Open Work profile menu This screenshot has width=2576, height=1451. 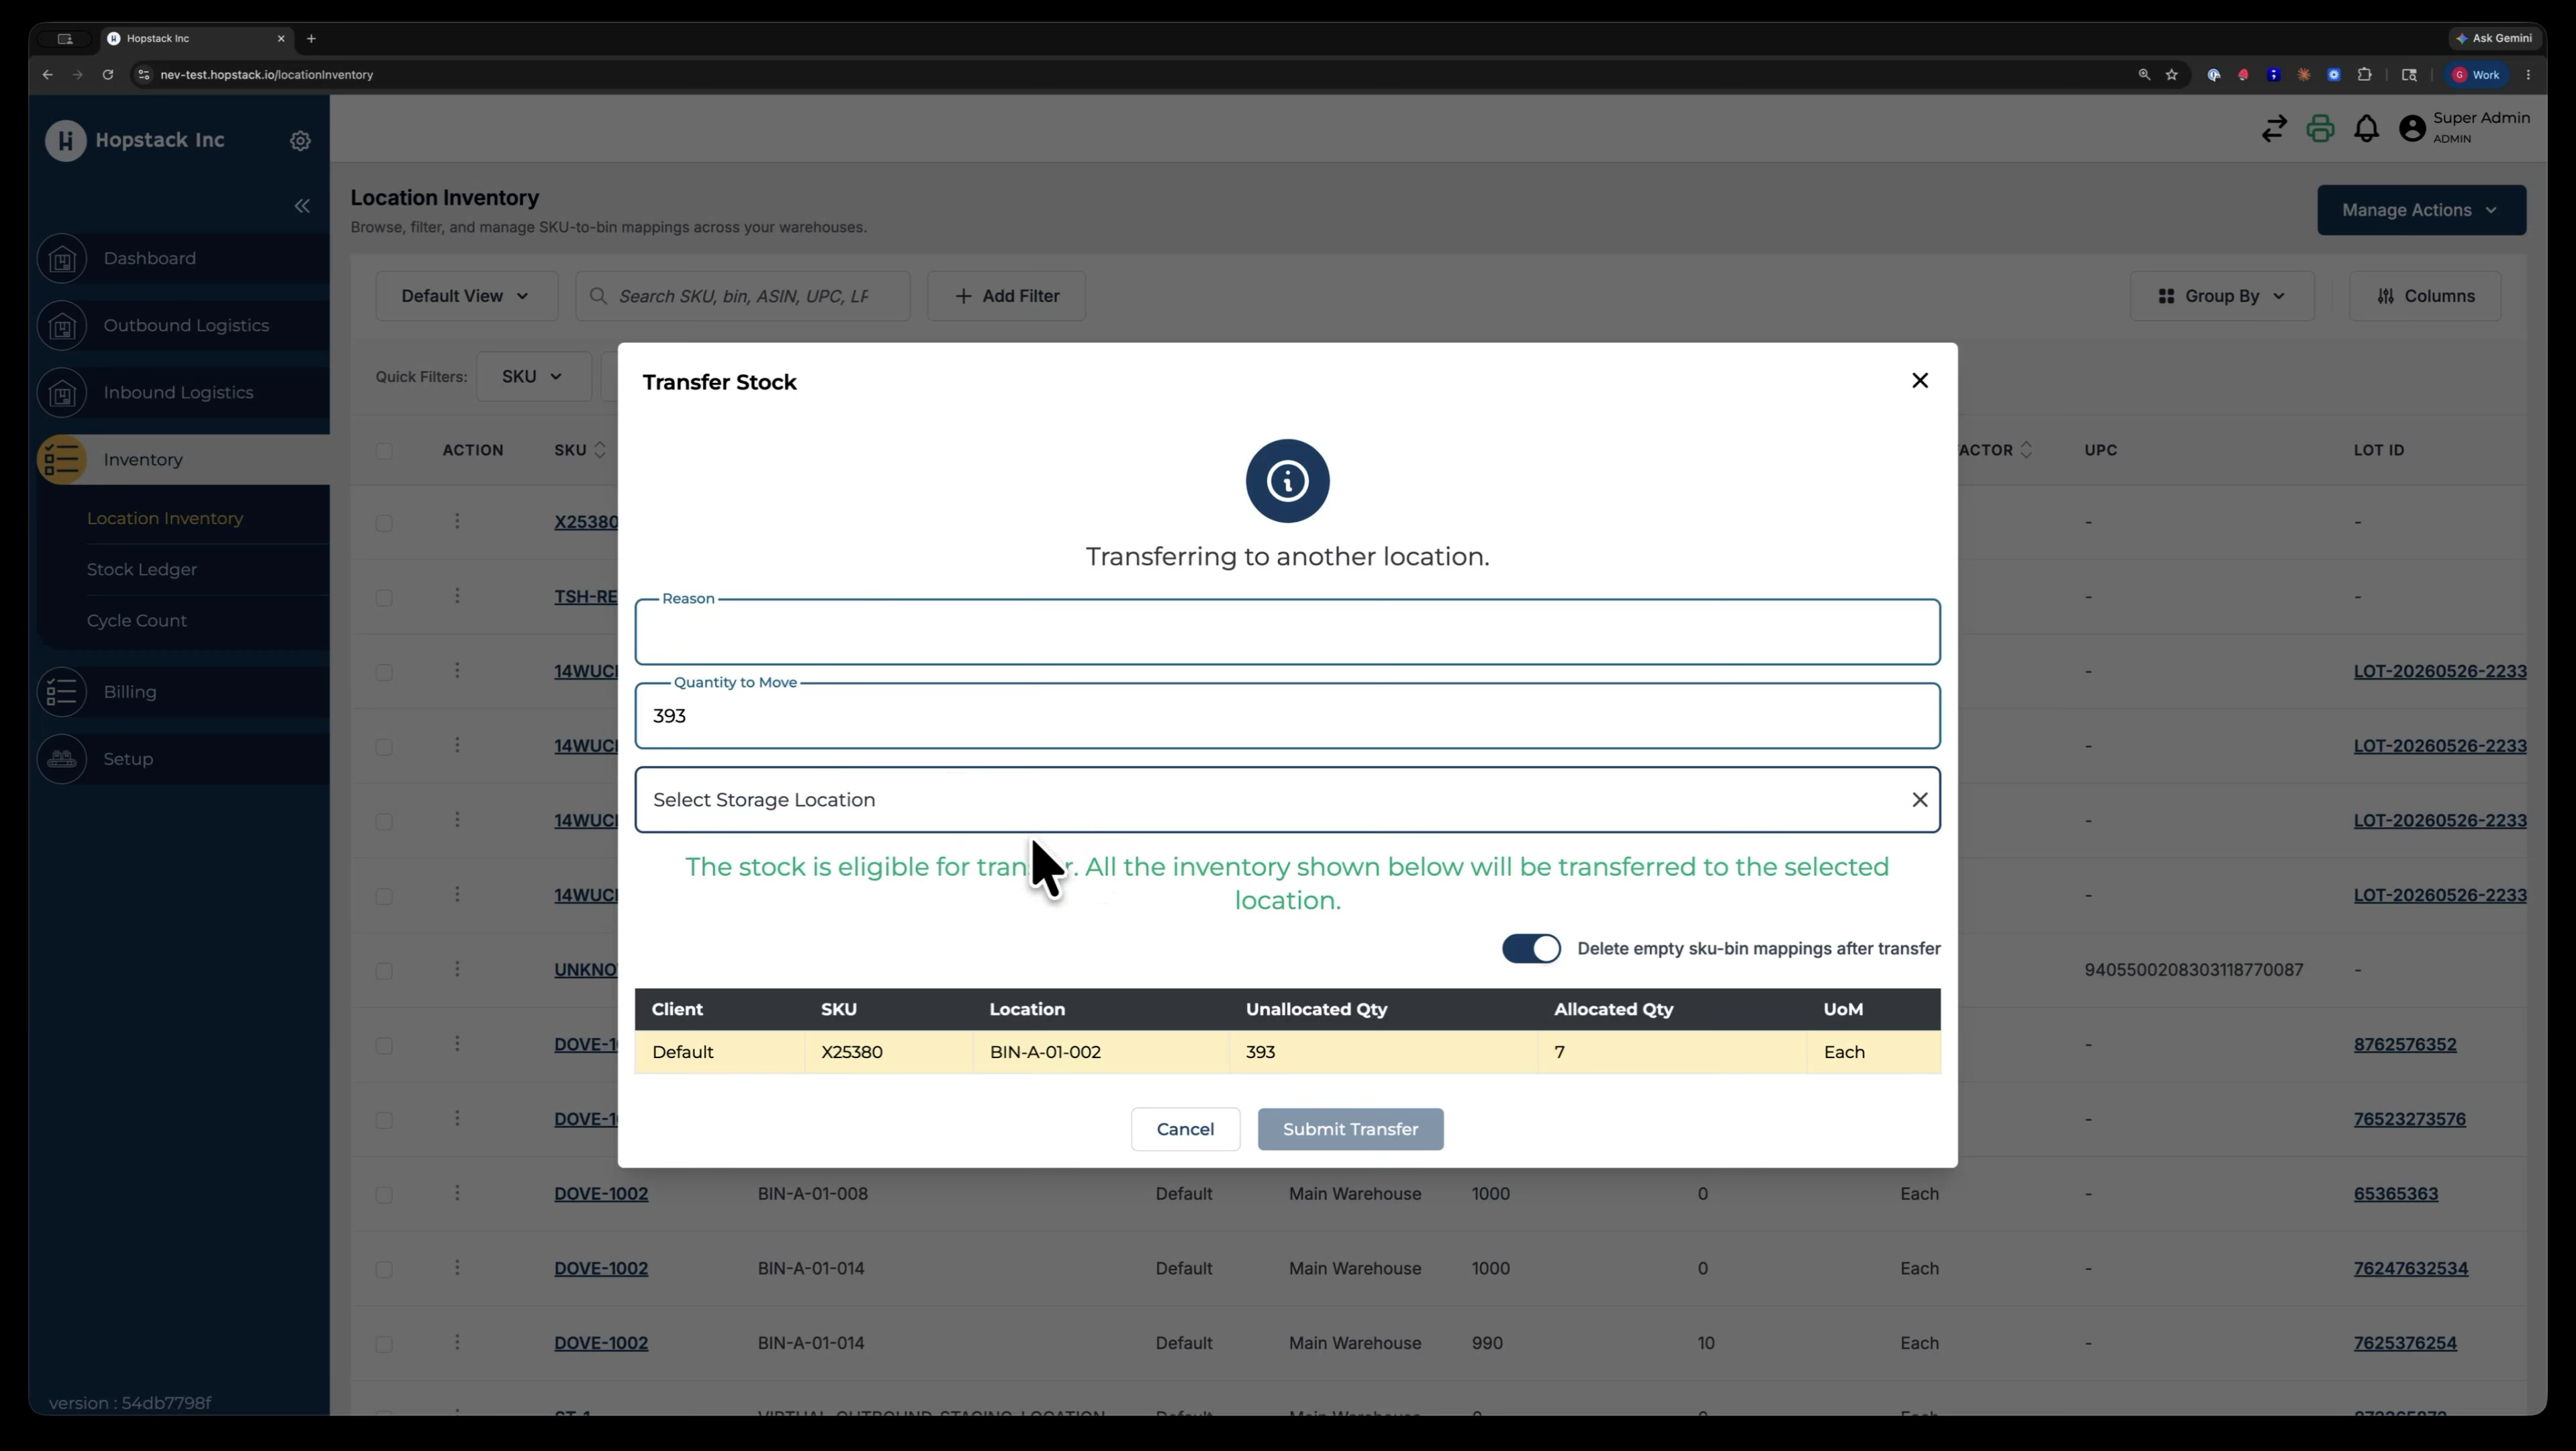point(2476,75)
